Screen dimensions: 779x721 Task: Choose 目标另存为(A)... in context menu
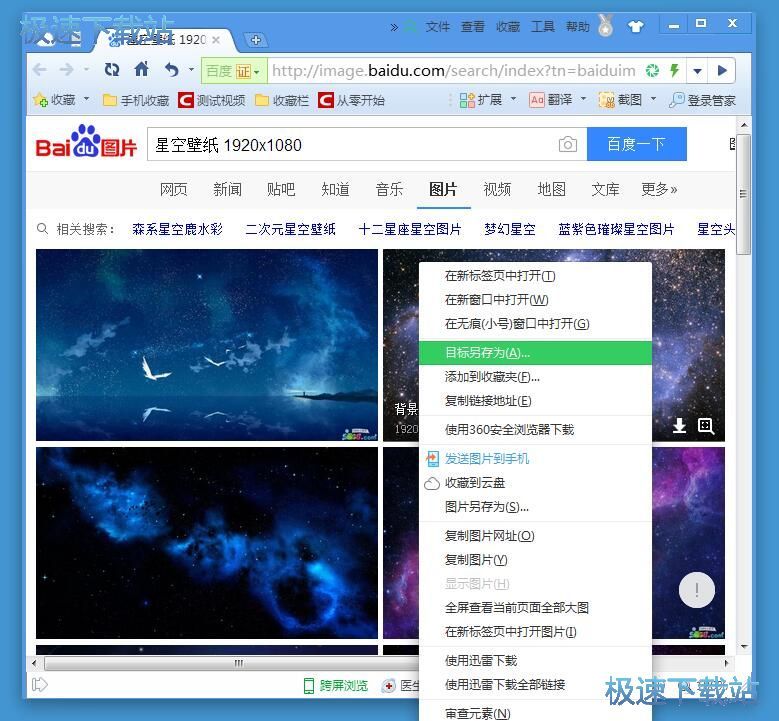click(536, 353)
